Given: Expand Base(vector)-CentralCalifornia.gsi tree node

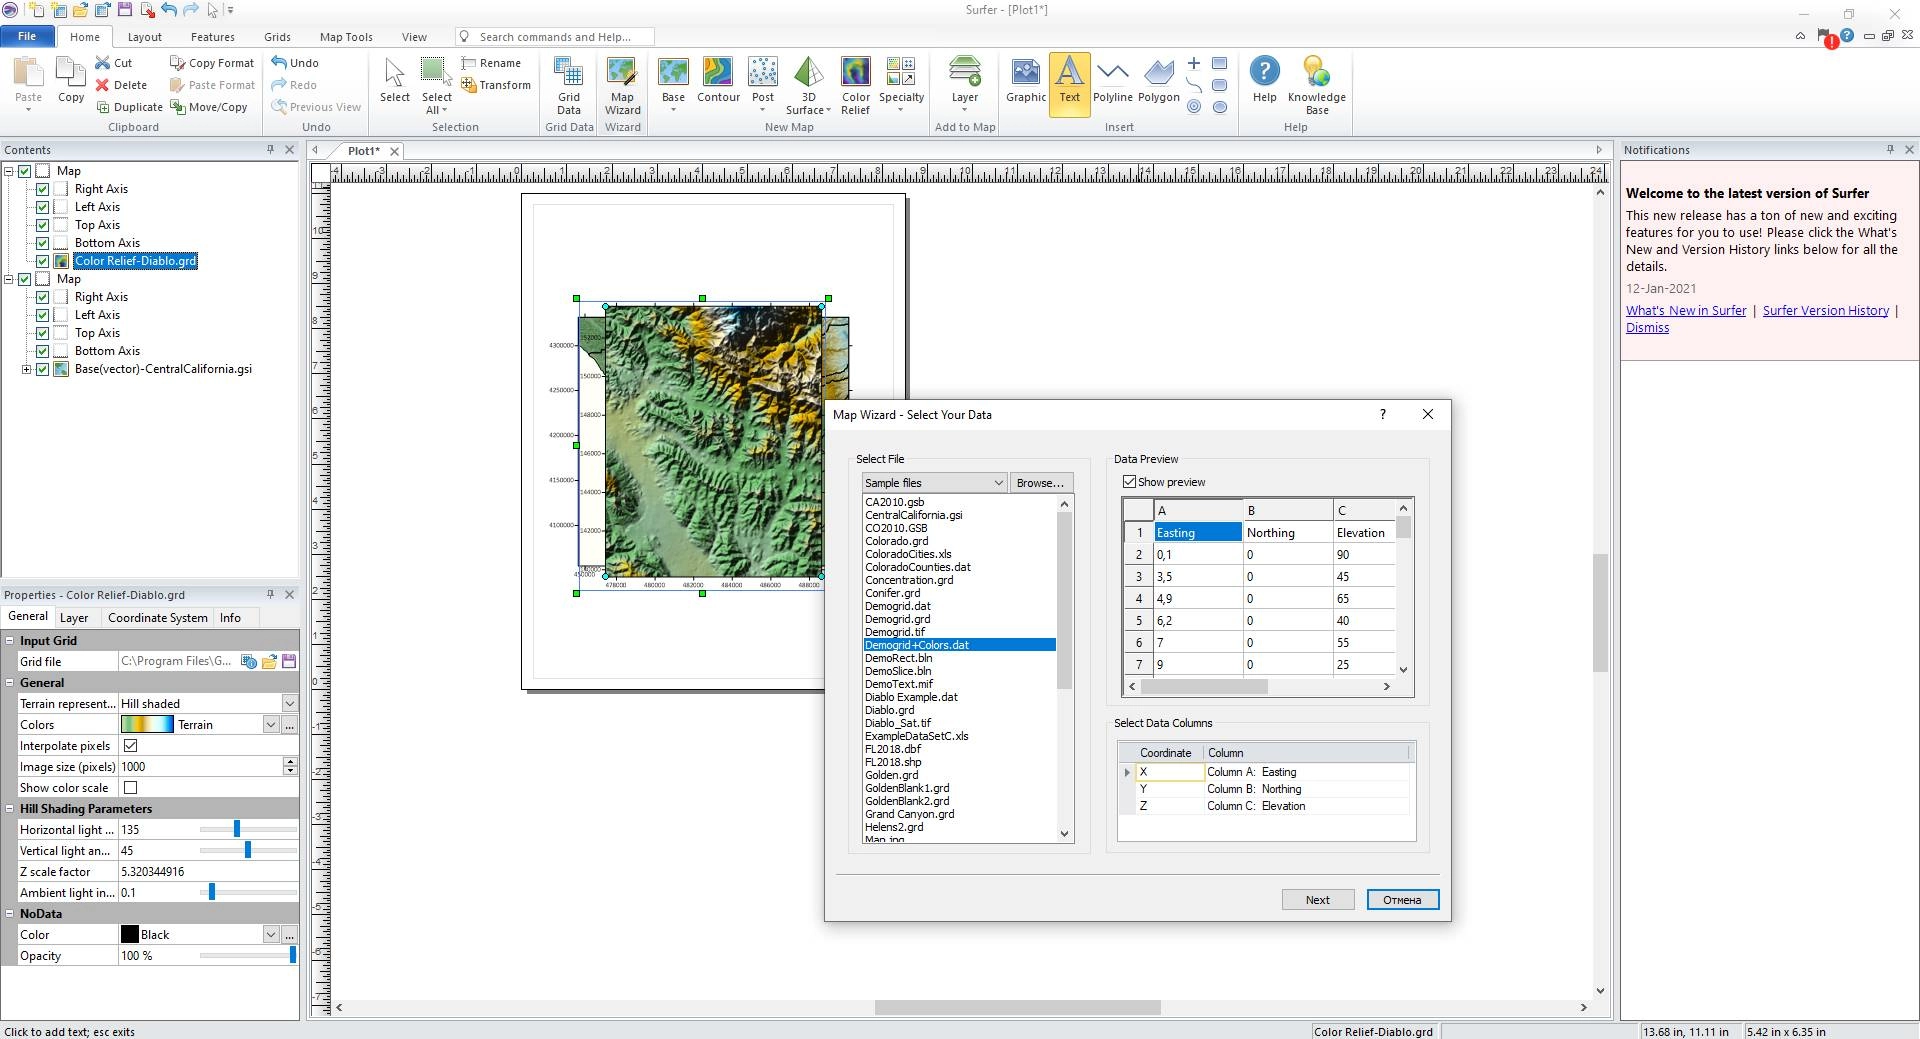Looking at the screenshot, I should point(26,369).
